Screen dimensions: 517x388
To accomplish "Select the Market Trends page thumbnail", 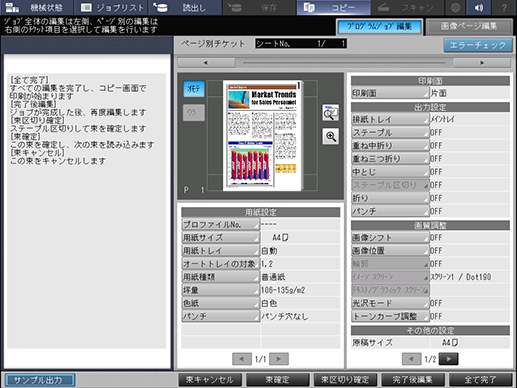I will [x=263, y=135].
